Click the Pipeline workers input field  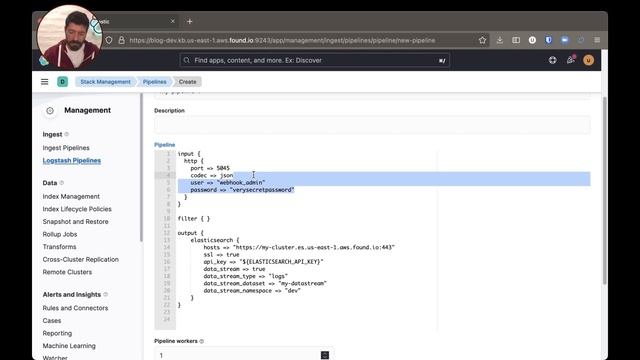[x=244, y=354]
